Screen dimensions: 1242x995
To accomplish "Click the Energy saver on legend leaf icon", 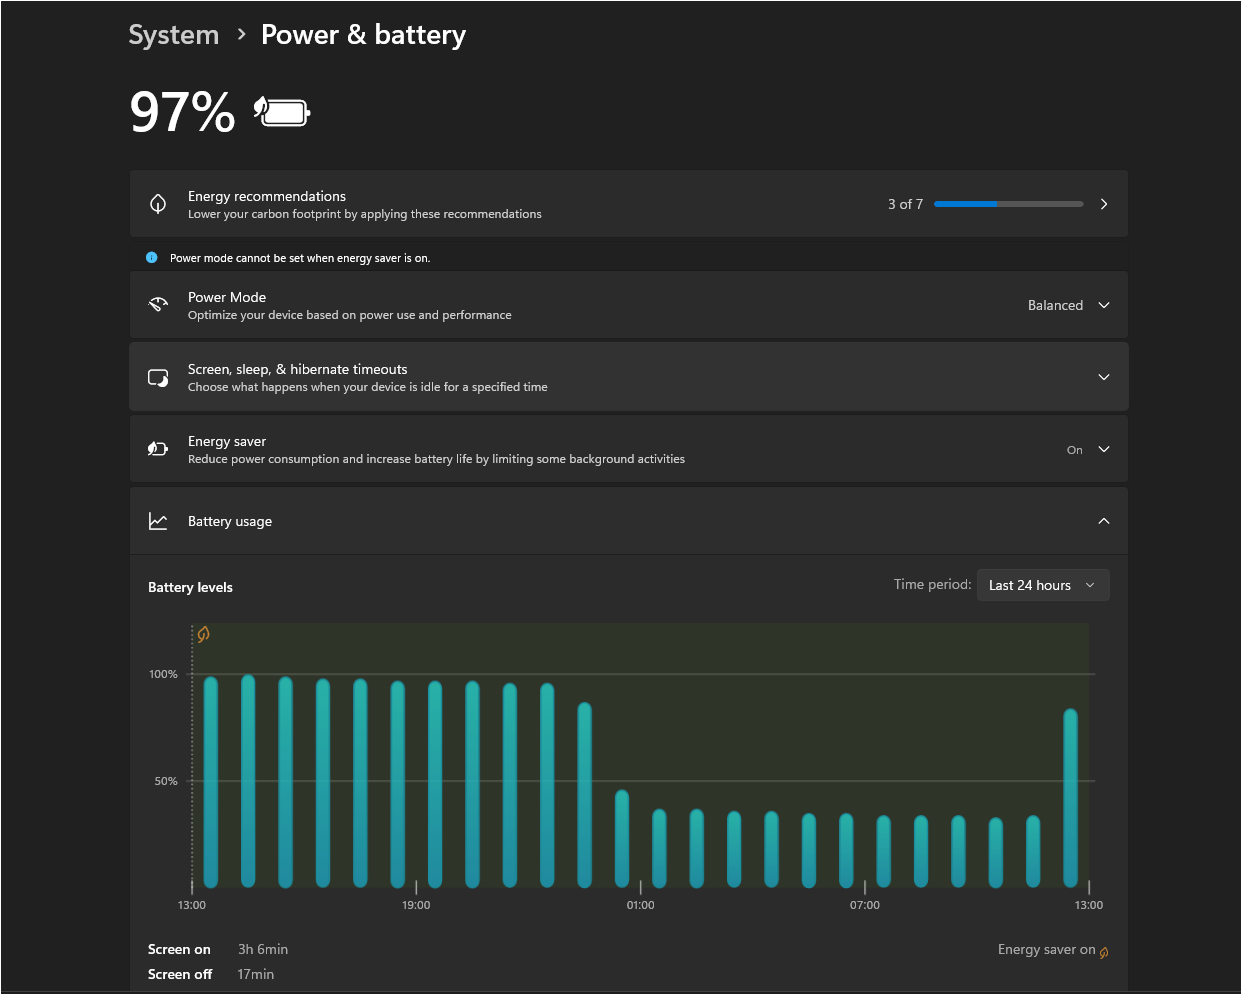I will [1104, 952].
